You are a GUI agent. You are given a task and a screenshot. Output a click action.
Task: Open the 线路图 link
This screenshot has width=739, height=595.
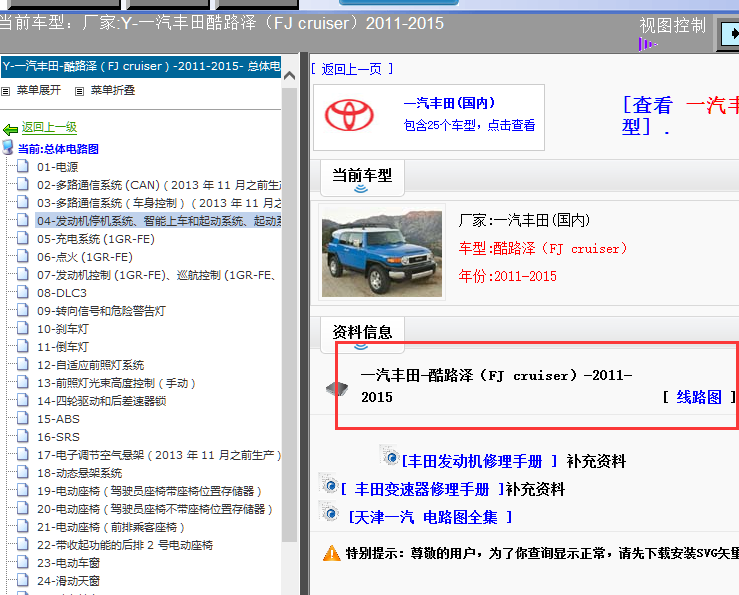[x=699, y=397]
